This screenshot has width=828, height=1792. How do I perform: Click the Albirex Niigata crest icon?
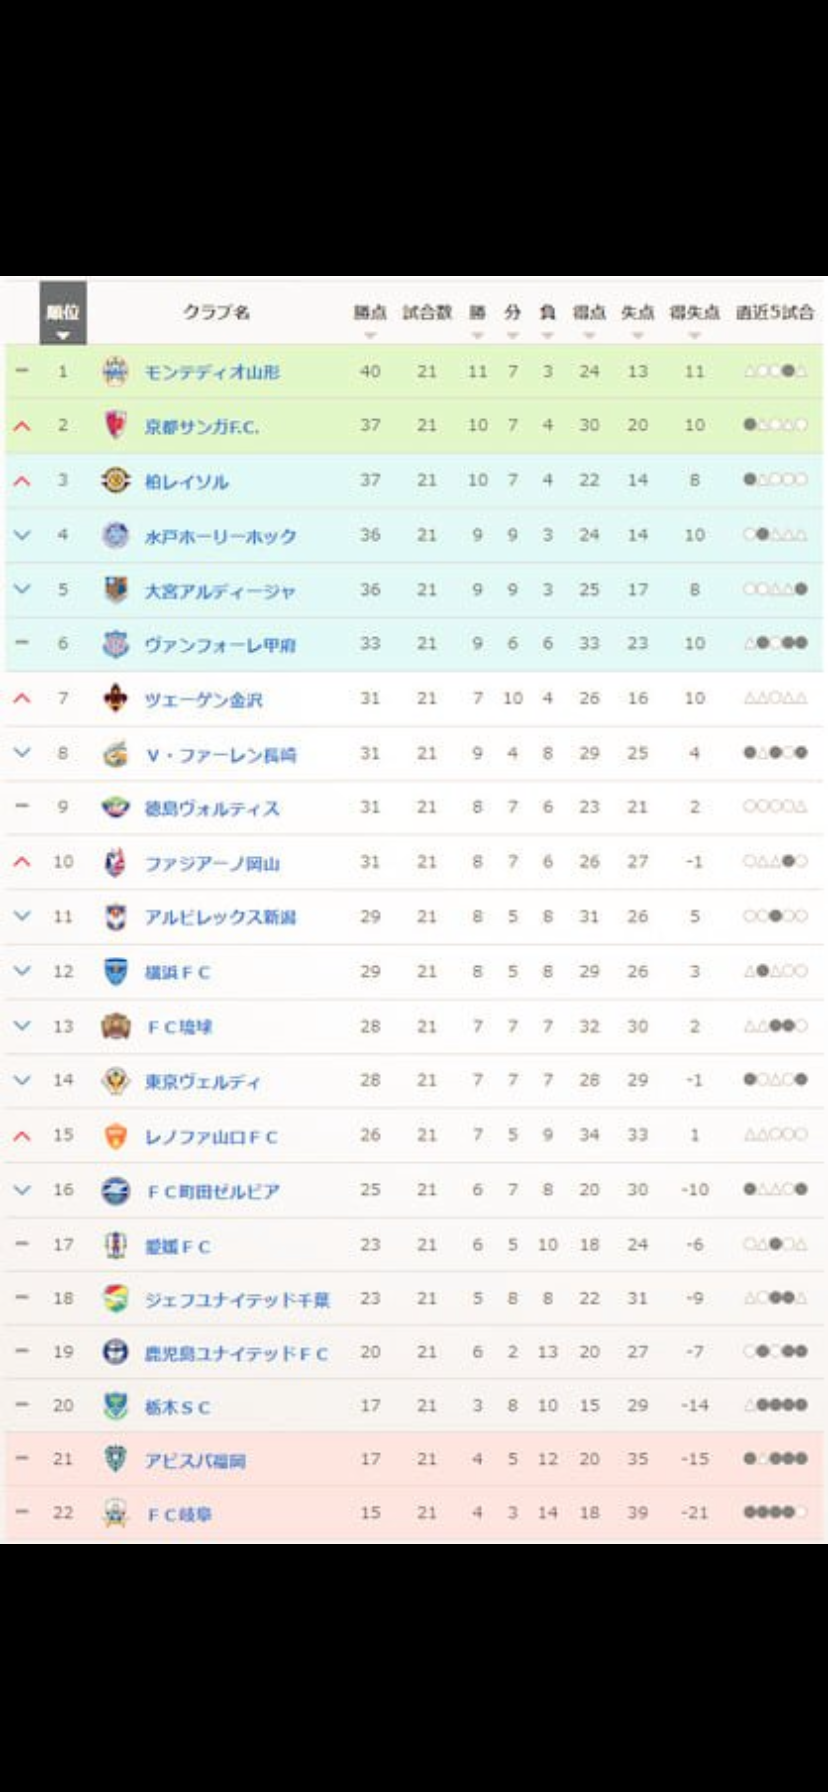(116, 916)
